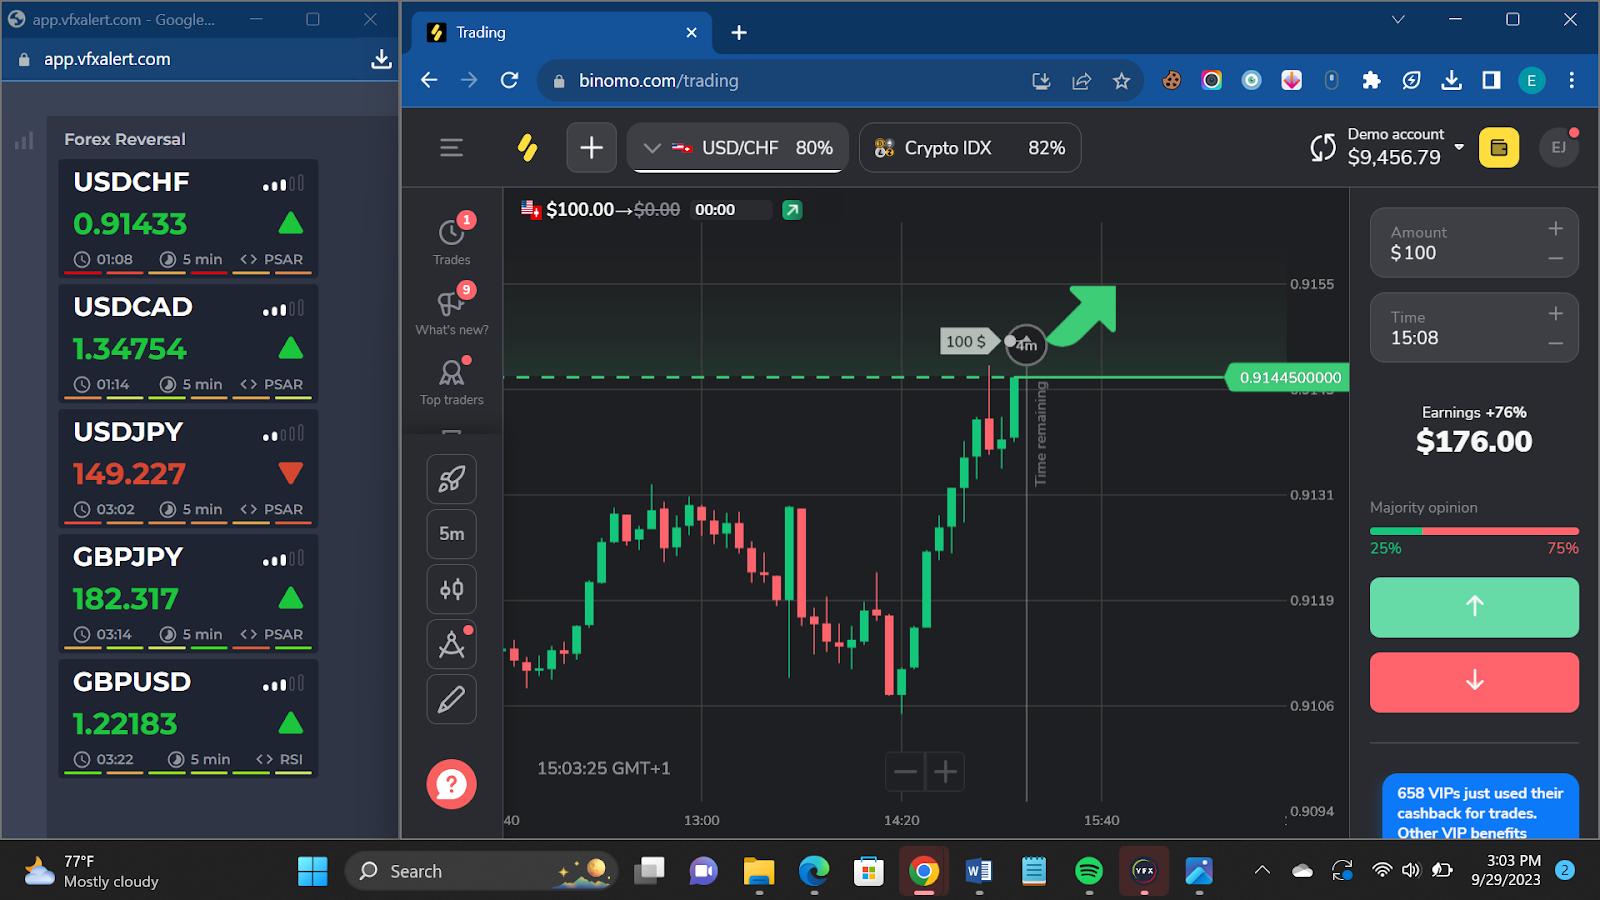Decrease the trade Time with minus
Image resolution: width=1600 pixels, height=900 pixels.
coord(1555,344)
